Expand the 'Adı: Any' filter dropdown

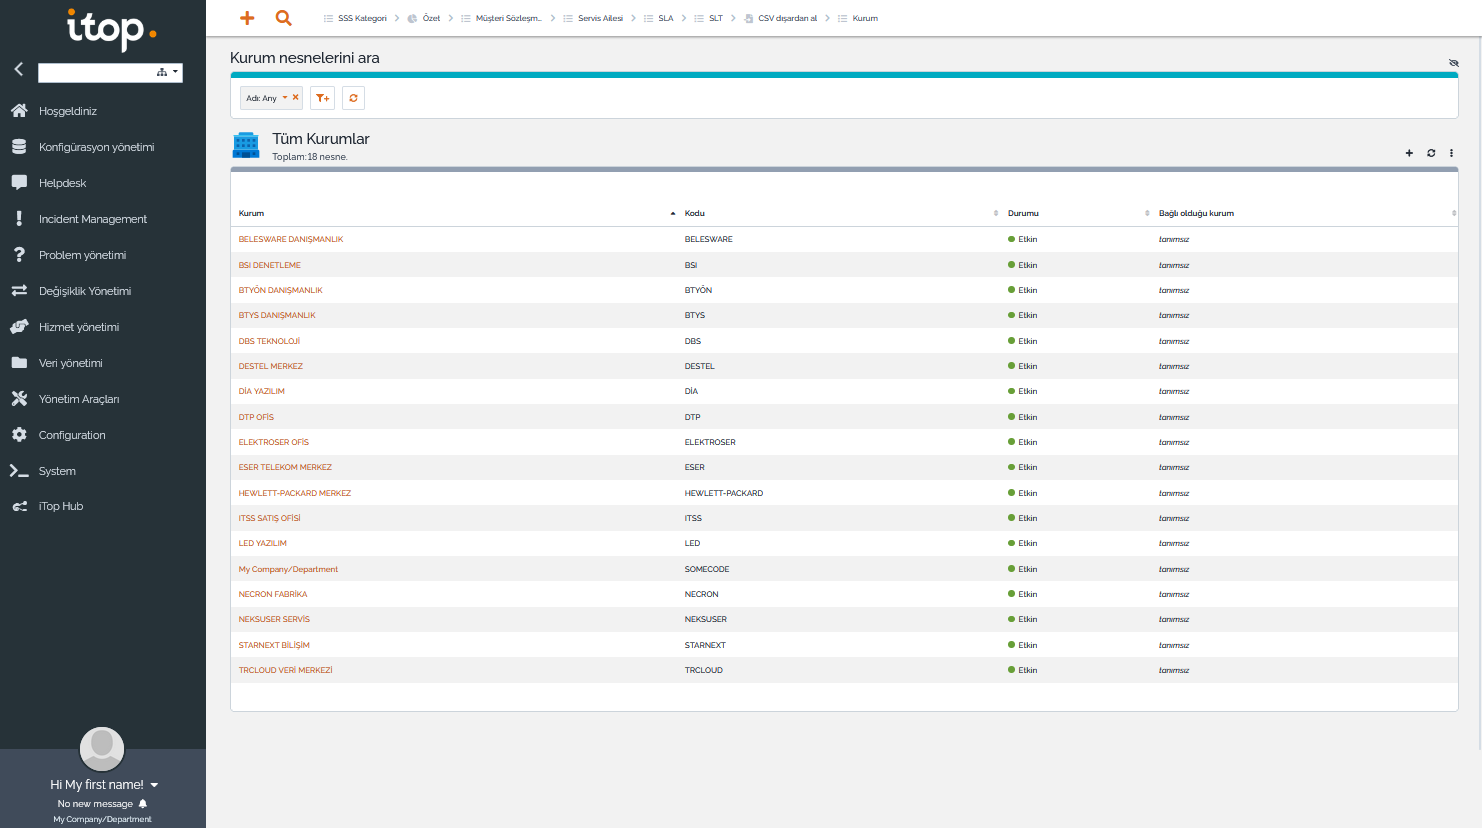click(x=285, y=98)
